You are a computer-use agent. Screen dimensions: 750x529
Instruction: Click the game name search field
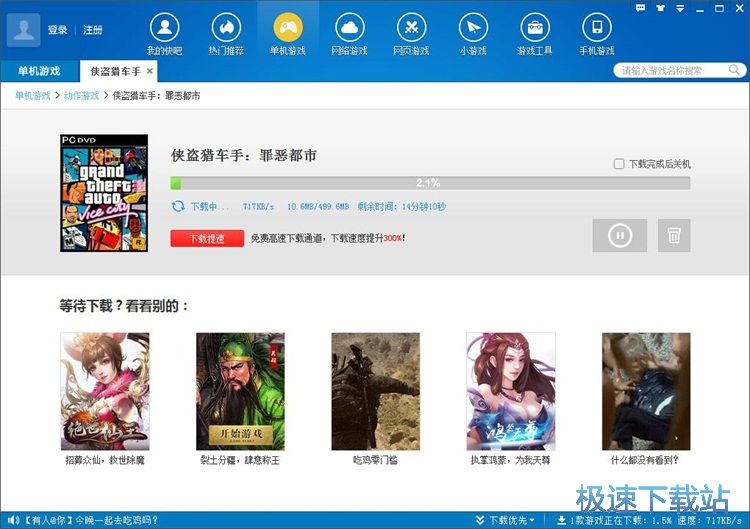[x=673, y=71]
